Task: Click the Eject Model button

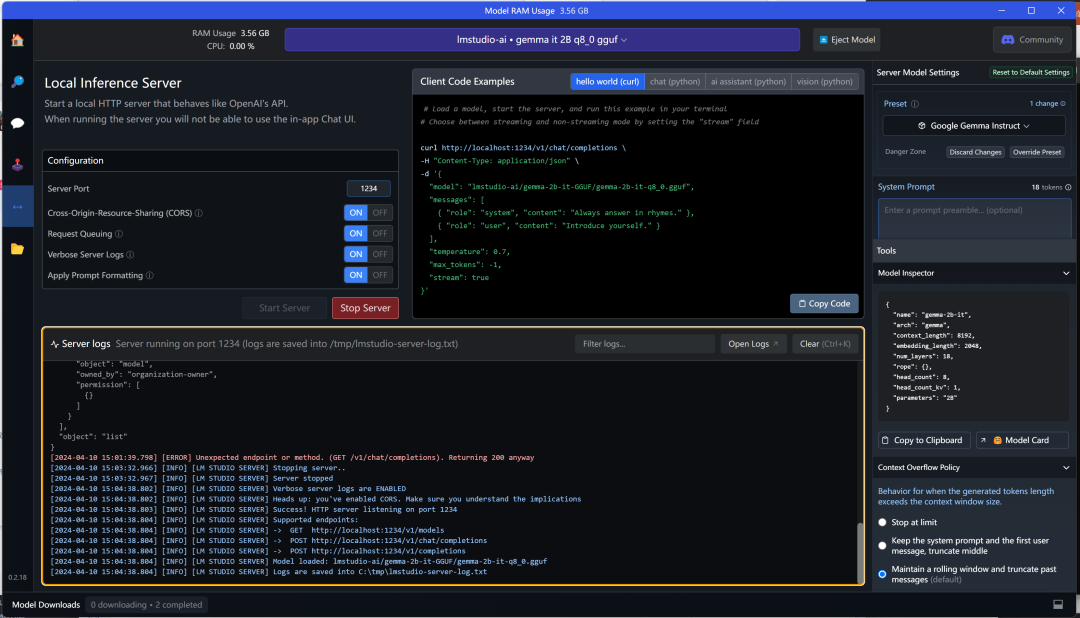Action: [847, 39]
